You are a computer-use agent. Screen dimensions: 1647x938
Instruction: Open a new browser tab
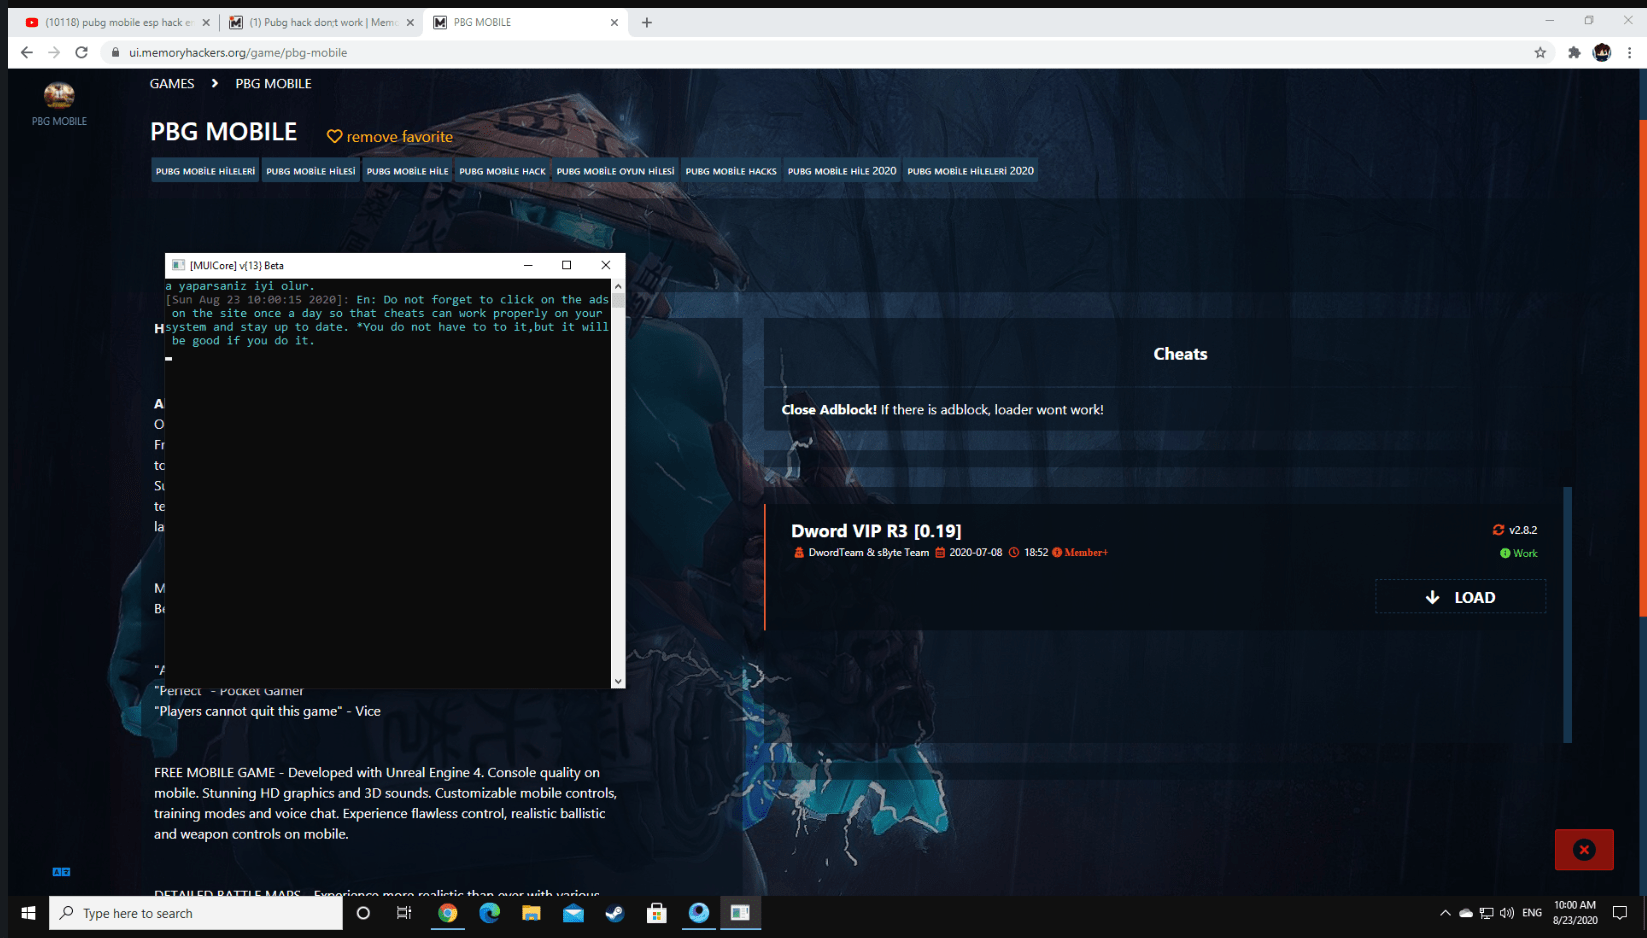click(647, 22)
